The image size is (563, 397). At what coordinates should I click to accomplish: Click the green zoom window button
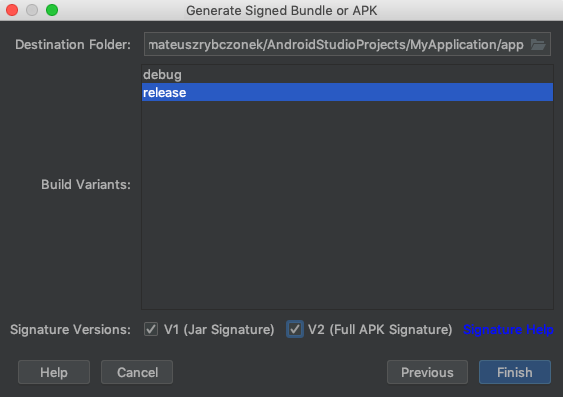coord(52,10)
